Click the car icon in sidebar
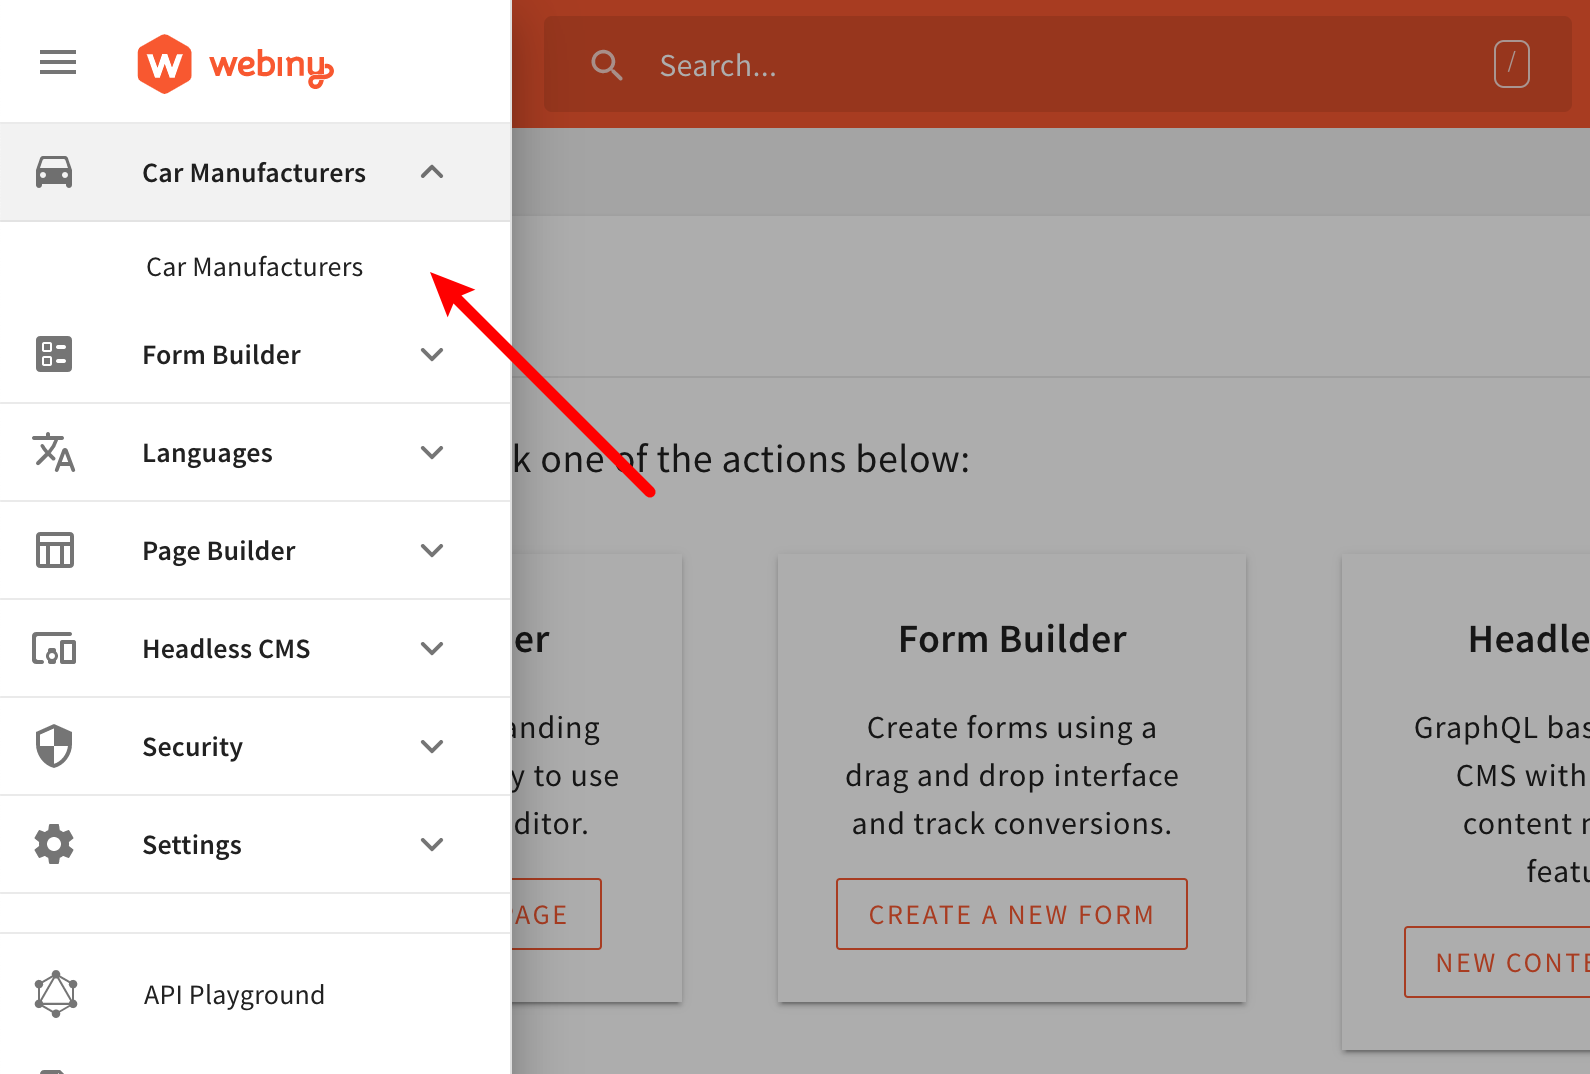The width and height of the screenshot is (1590, 1074). point(54,172)
